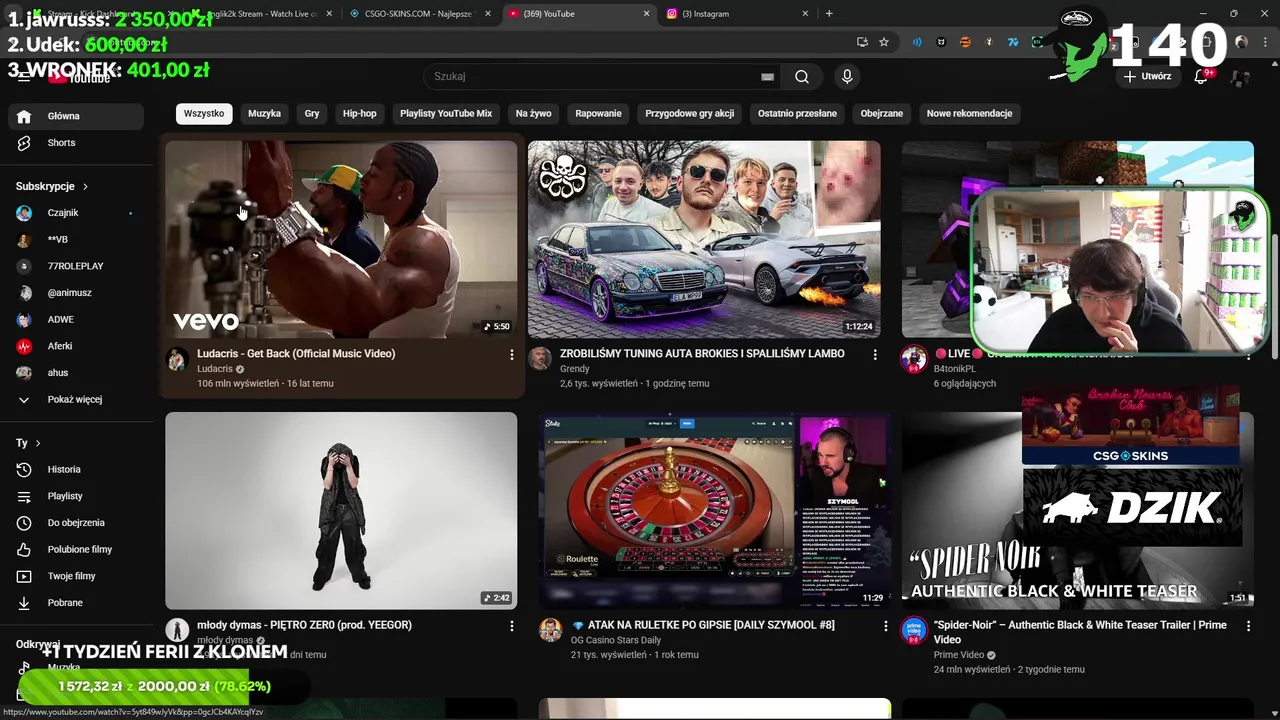Select the Wszystko filter chip
Viewport: 1280px width, 720px height.
(x=204, y=114)
